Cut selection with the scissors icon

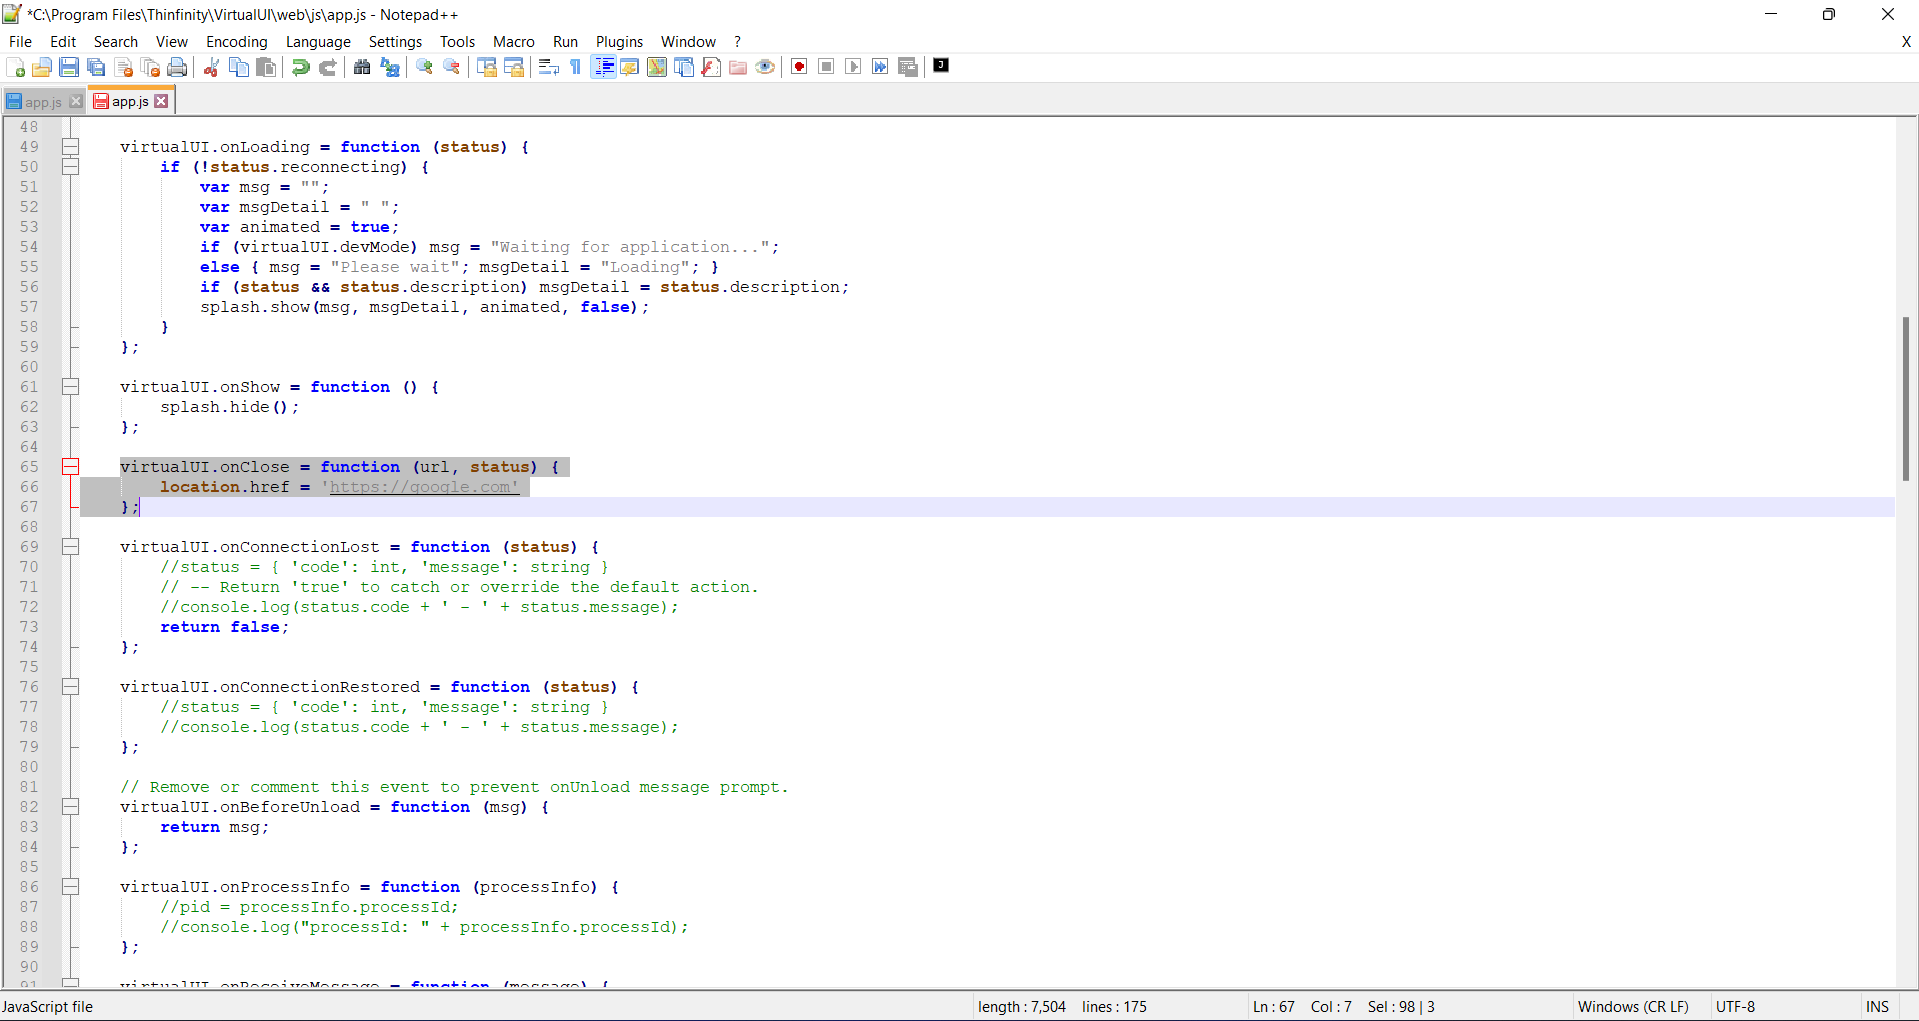click(x=211, y=67)
